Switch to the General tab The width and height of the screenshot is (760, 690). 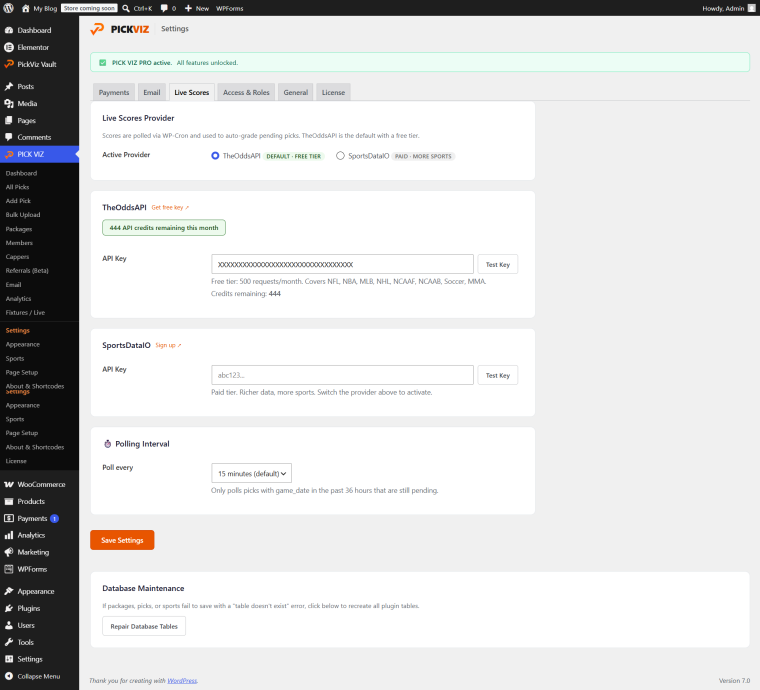pyautogui.click(x=296, y=92)
